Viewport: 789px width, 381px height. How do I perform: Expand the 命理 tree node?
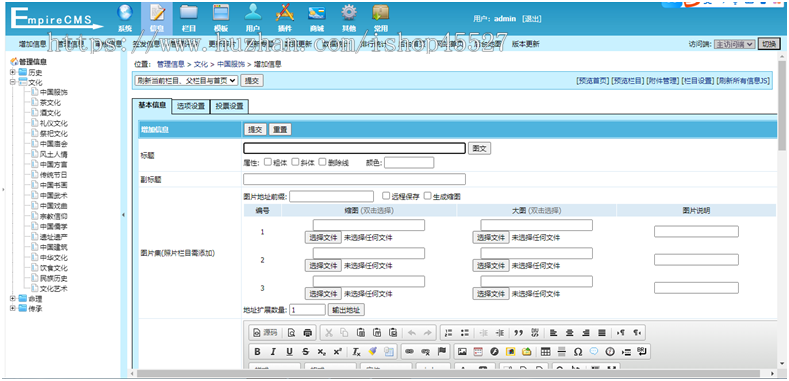(13, 298)
